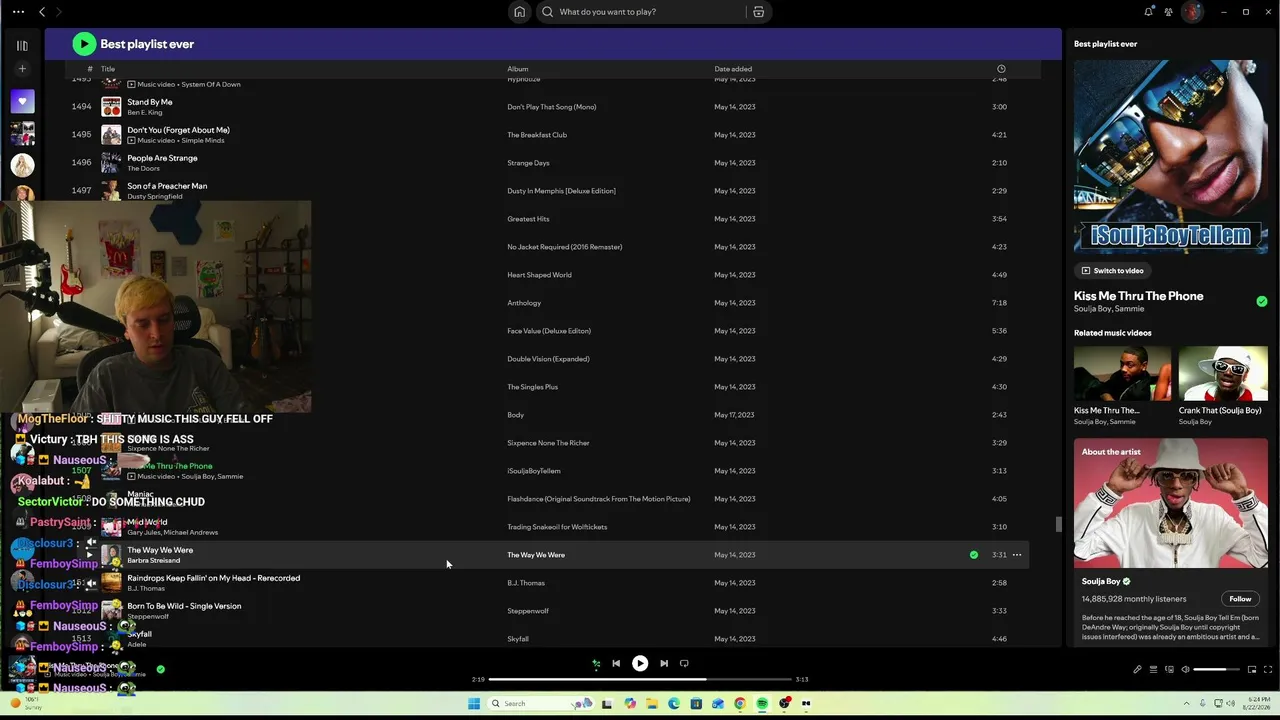Viewport: 1280px width, 720px height.
Task: Follow Soulja Boy
Action: coord(1240,599)
